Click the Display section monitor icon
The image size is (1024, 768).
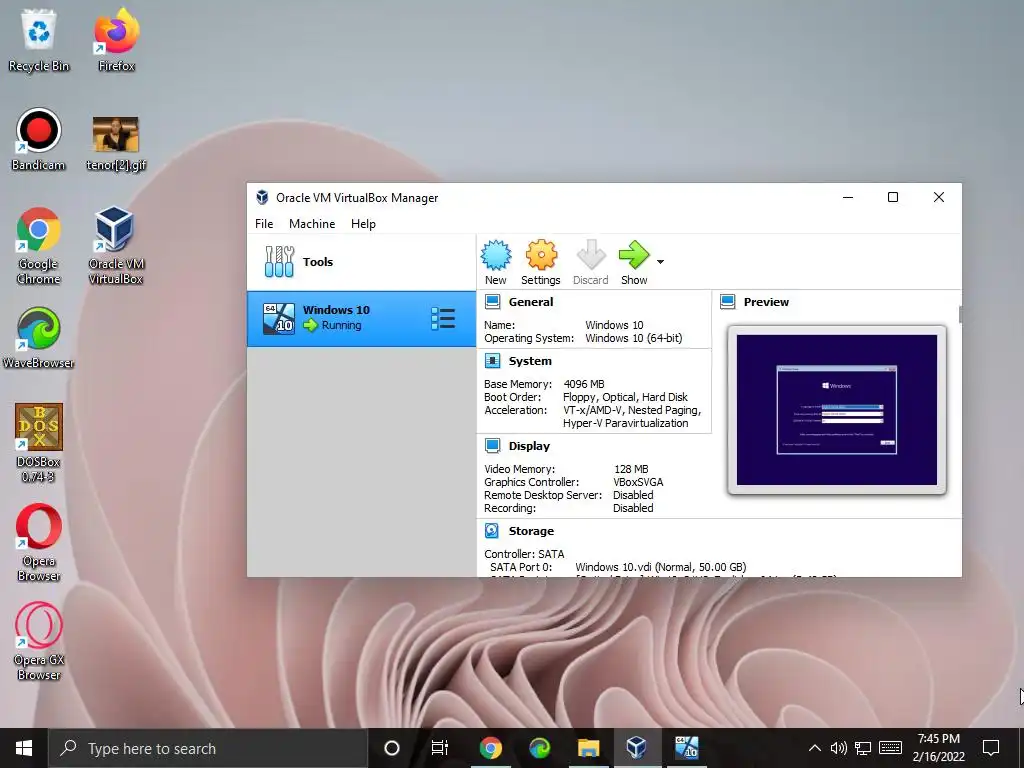(x=492, y=446)
